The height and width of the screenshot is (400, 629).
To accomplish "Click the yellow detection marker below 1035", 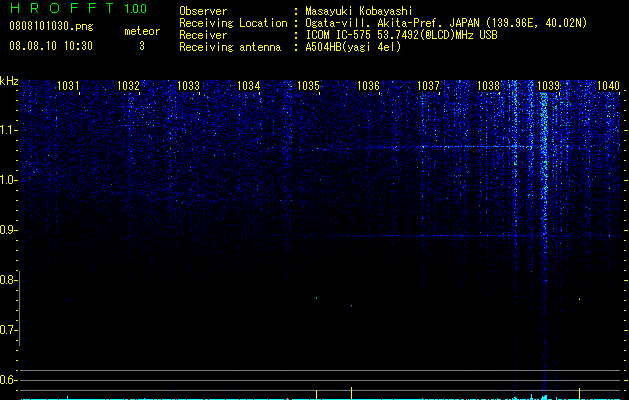I will pyautogui.click(x=317, y=394).
